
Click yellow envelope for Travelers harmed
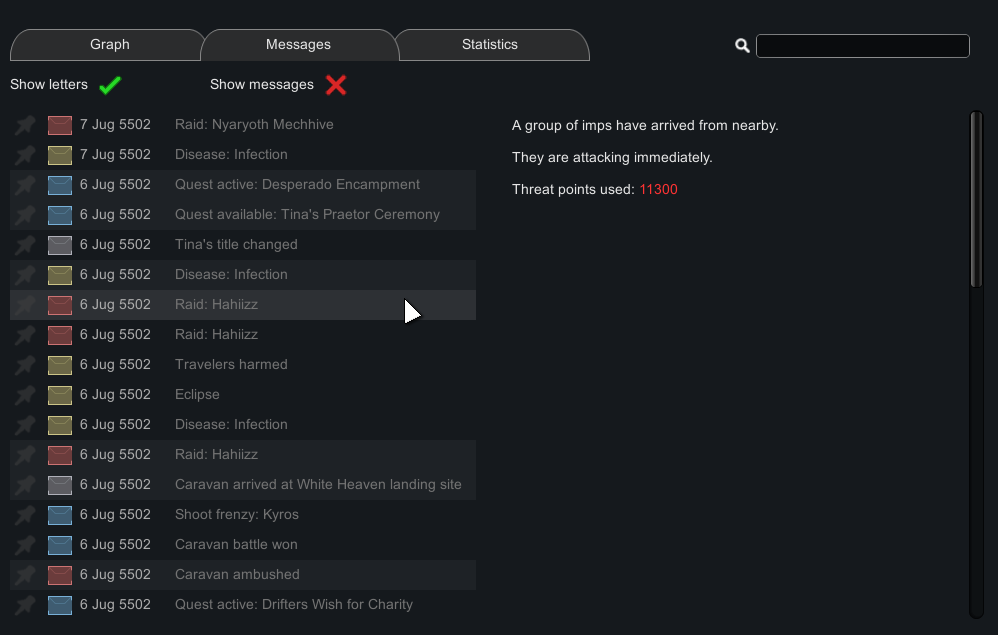click(60, 365)
